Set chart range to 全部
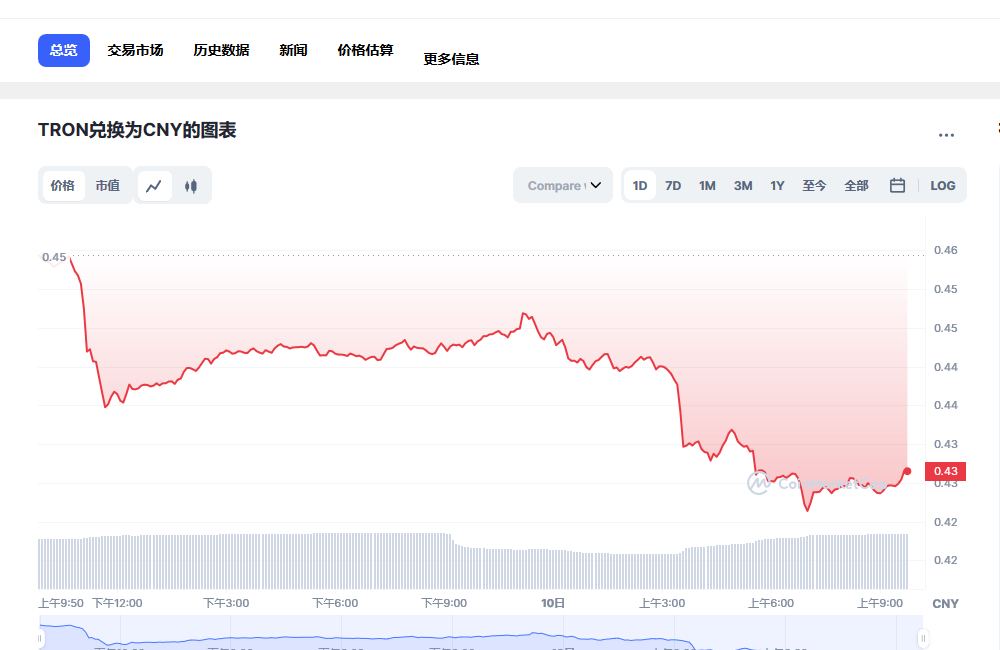 (x=857, y=186)
